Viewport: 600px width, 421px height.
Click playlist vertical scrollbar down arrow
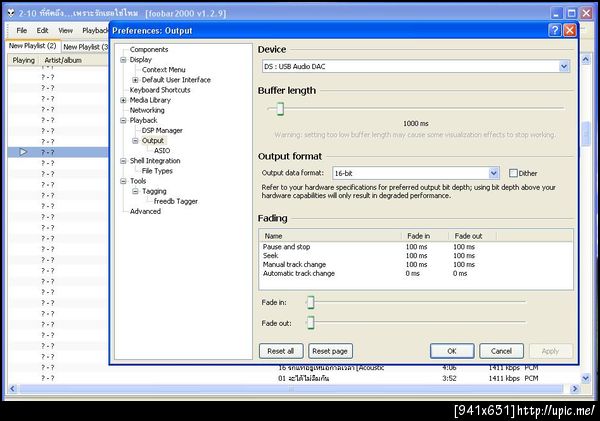click(585, 378)
